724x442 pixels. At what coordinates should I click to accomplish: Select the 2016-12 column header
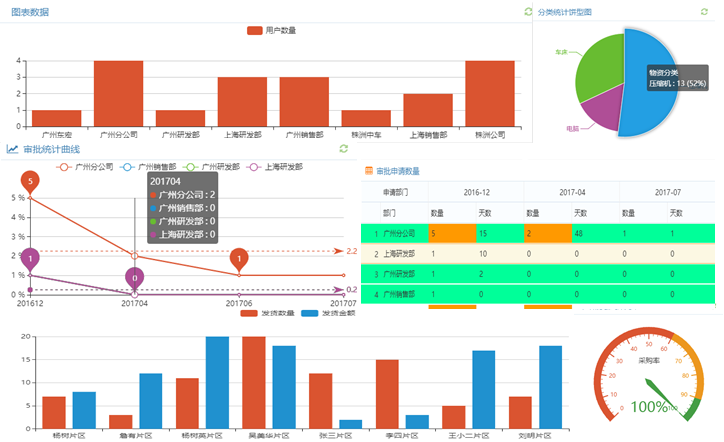click(x=476, y=192)
